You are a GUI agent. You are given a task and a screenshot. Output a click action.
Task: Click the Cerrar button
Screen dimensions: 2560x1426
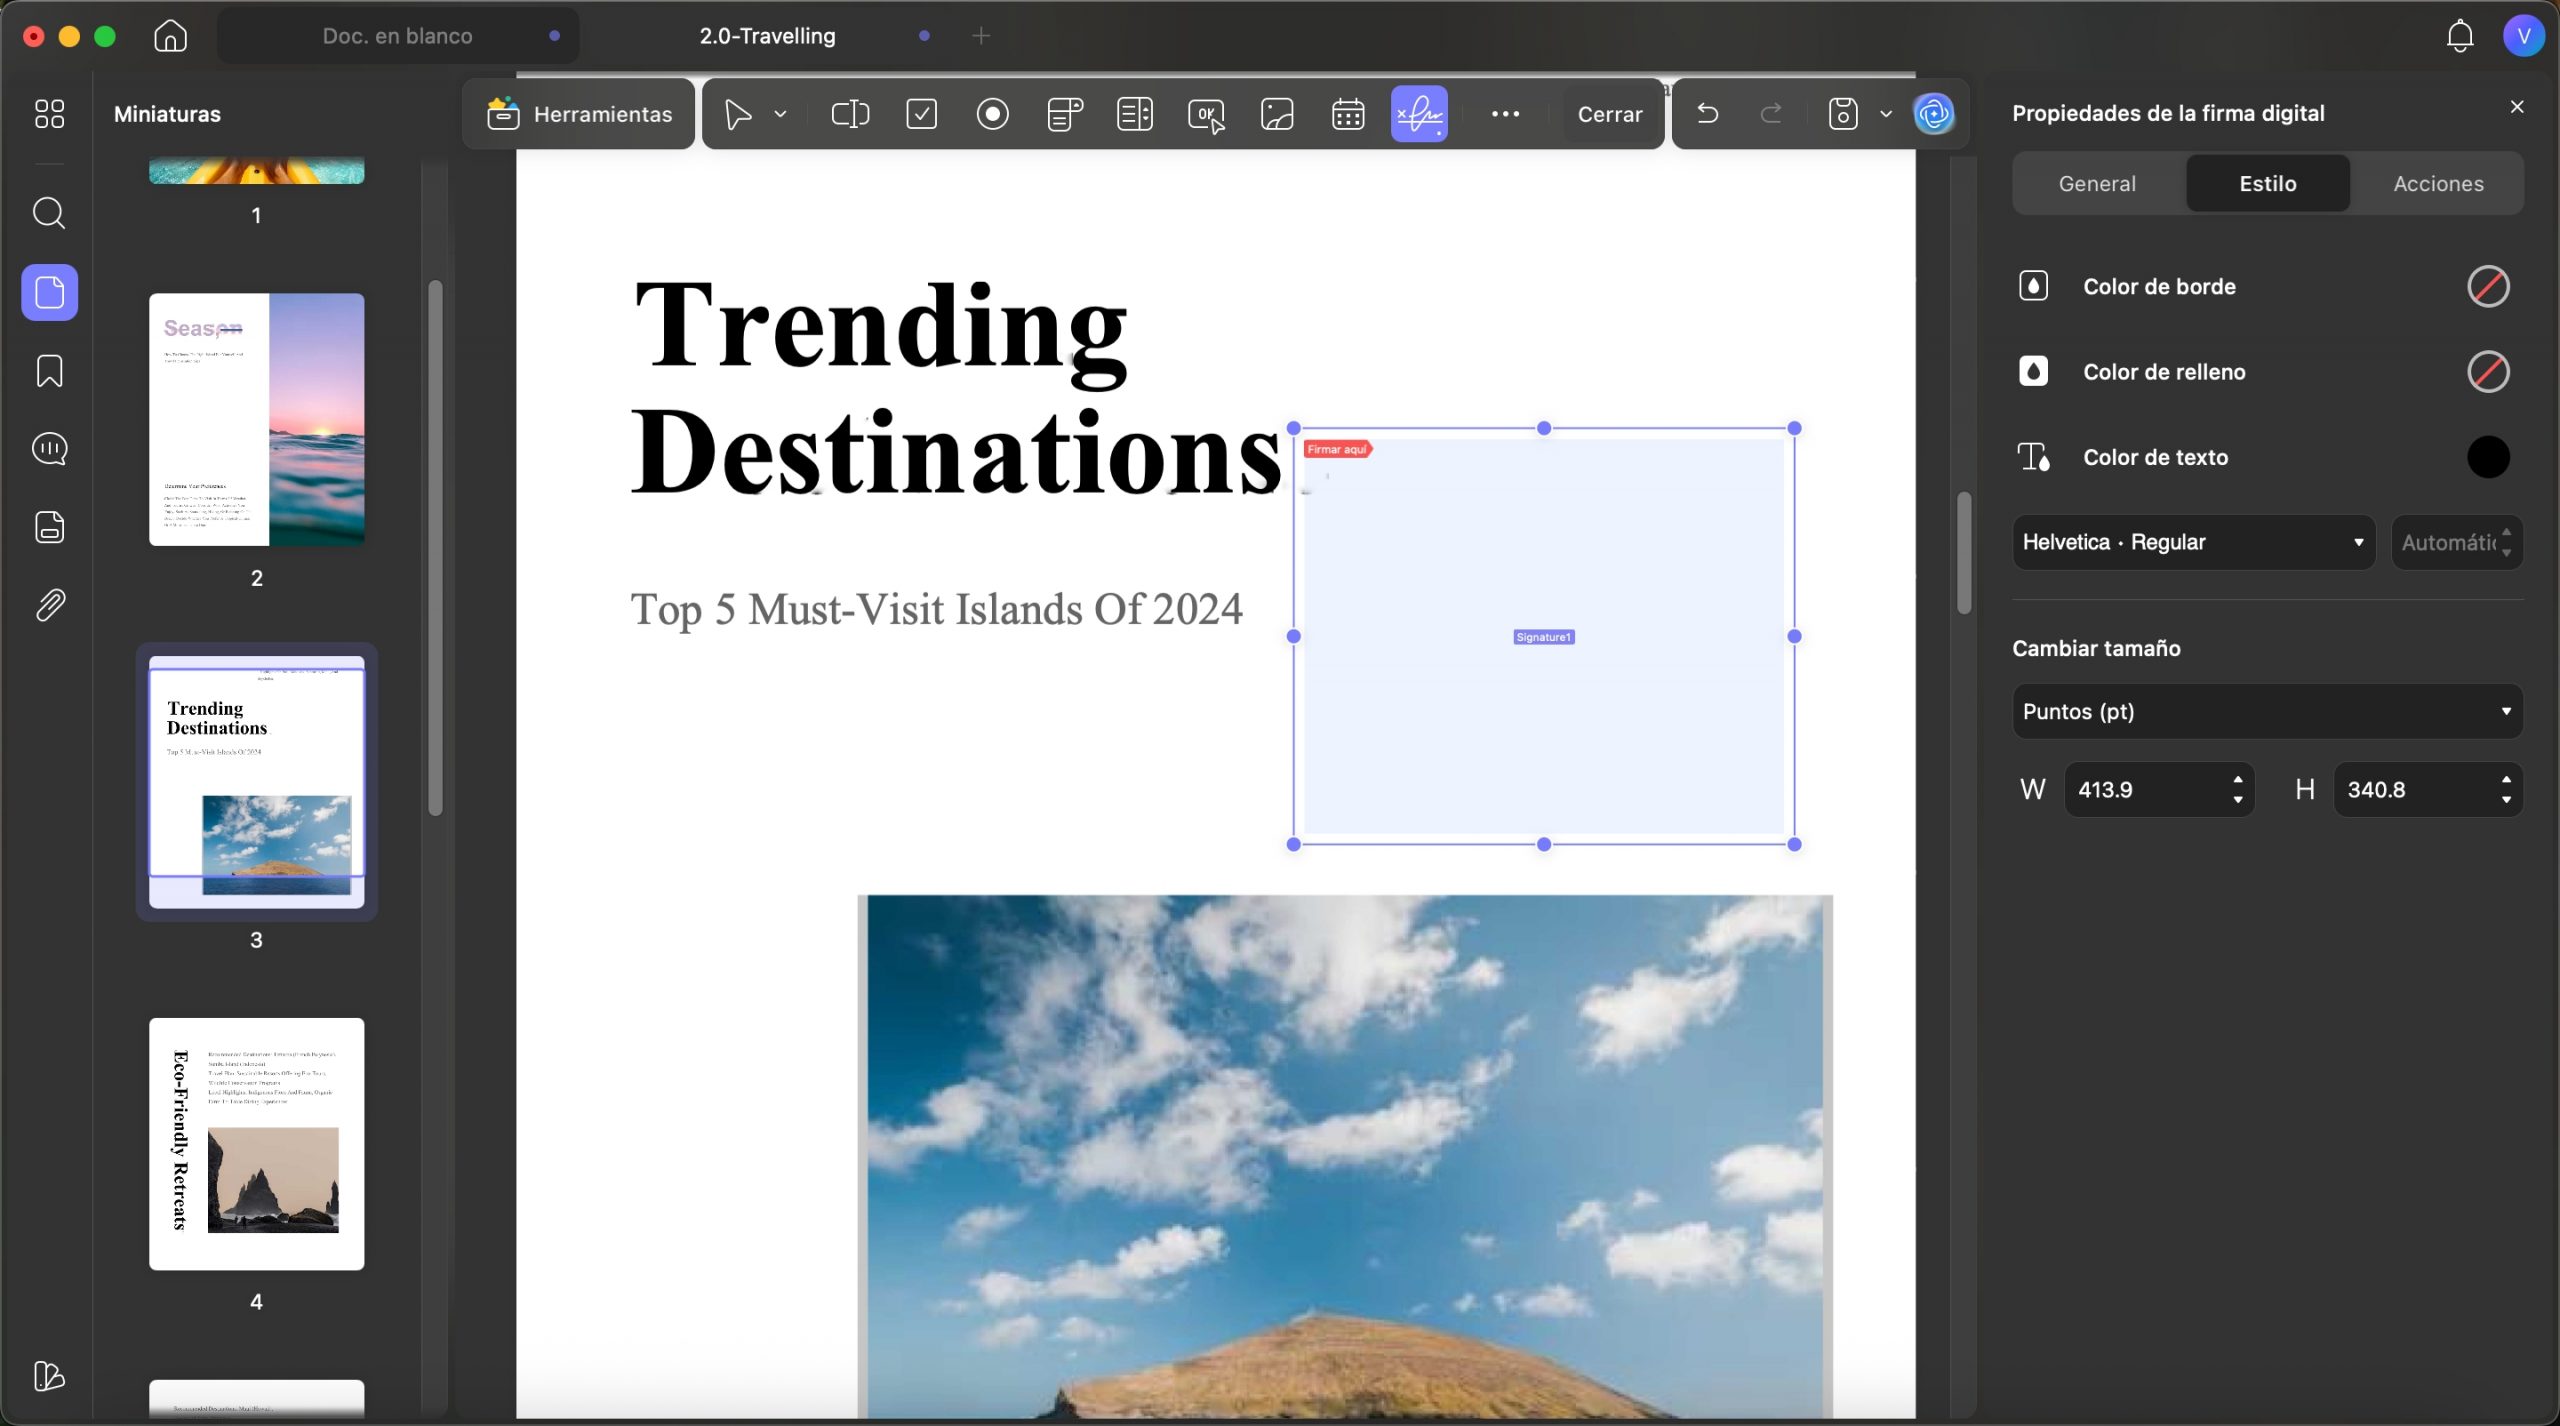[x=1609, y=114]
